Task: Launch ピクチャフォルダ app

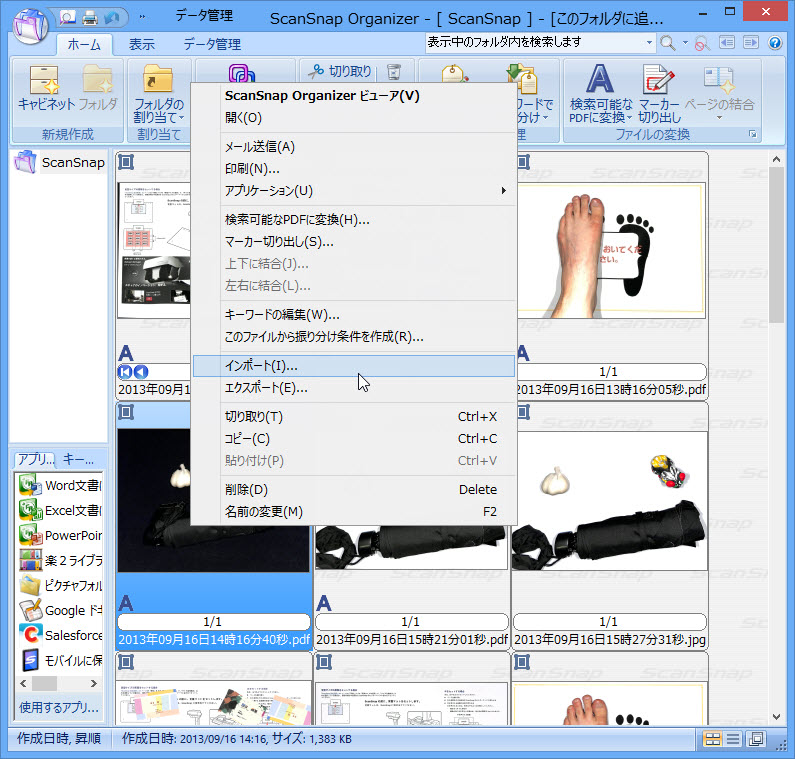Action: pyautogui.click(x=60, y=585)
